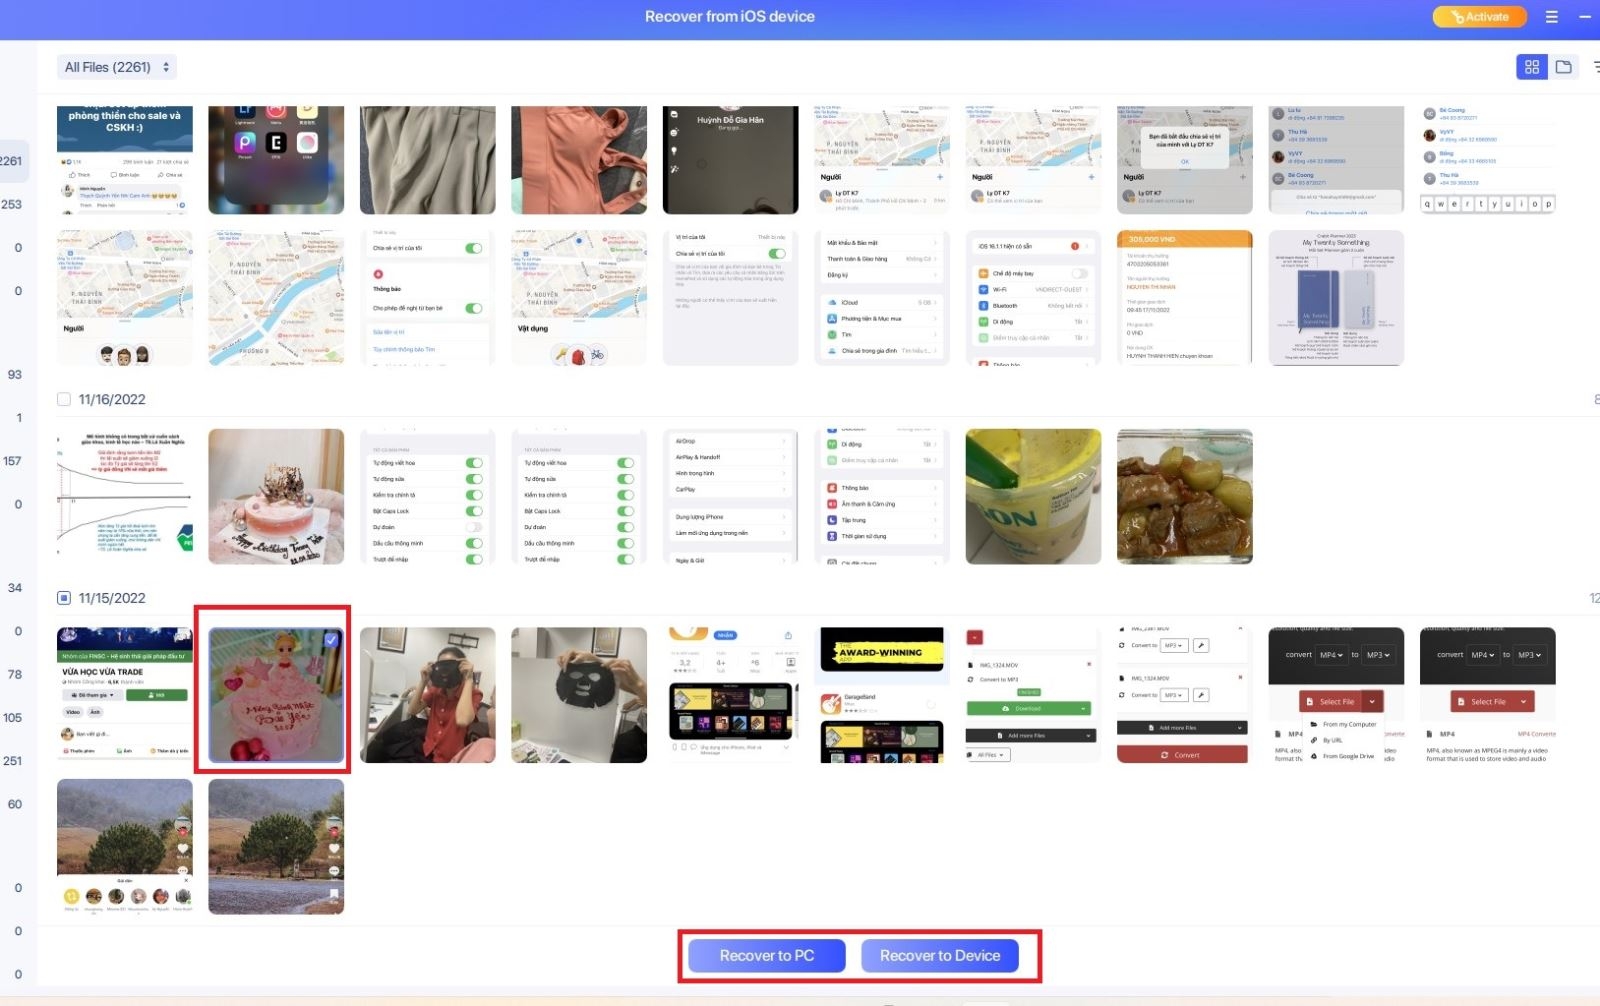Screen dimensions: 1600x1006
Task: Select the pink doll cake photo thumbnail
Action: (x=276, y=695)
